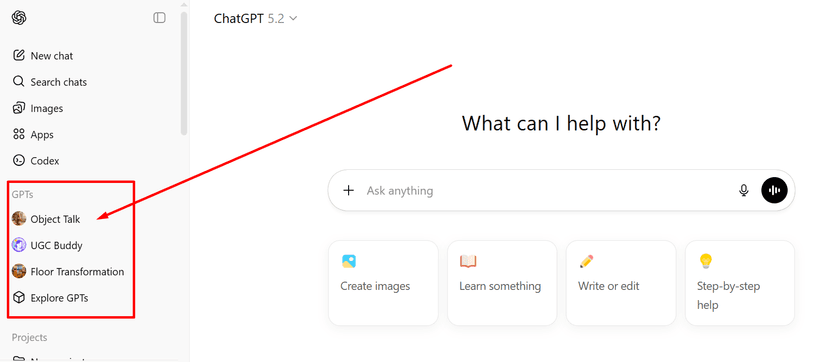Click the Write or edit pencil icon
The height and width of the screenshot is (362, 828).
click(x=586, y=261)
